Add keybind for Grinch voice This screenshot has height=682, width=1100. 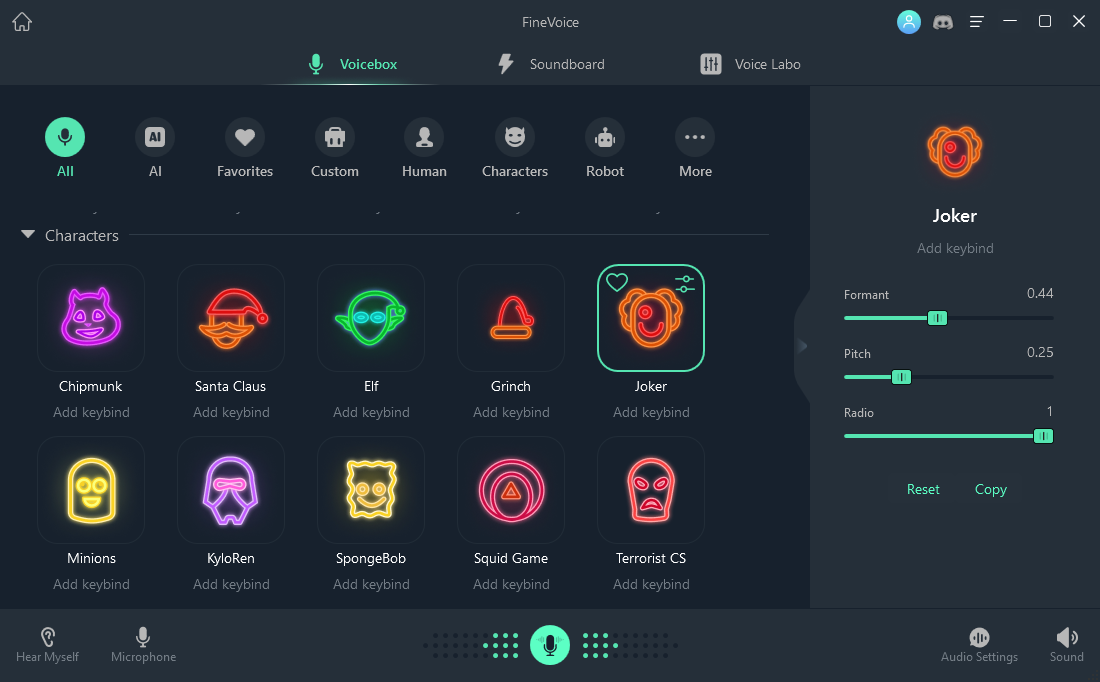(511, 413)
